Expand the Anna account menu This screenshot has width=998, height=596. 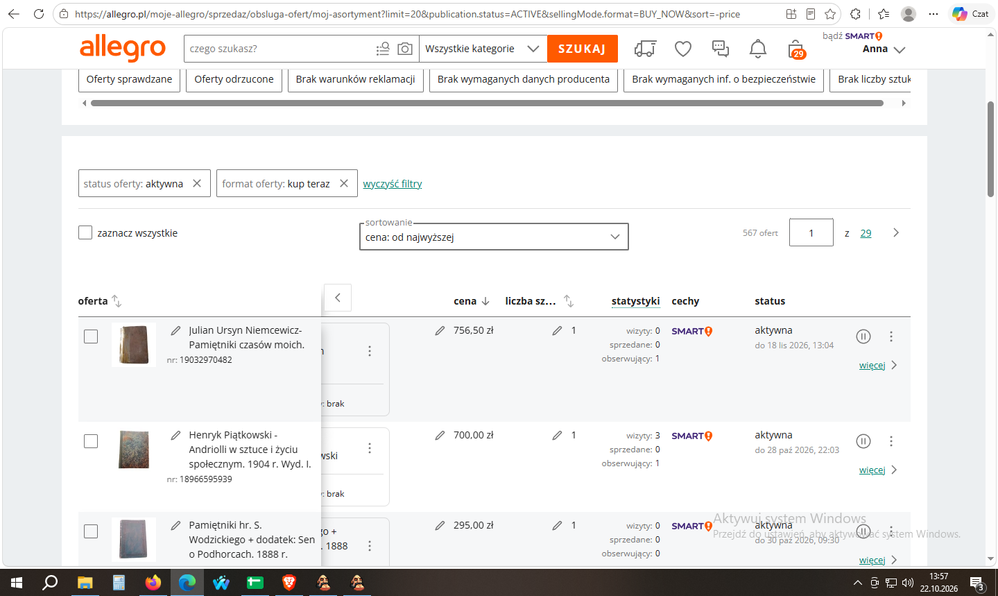pyautogui.click(x=884, y=49)
